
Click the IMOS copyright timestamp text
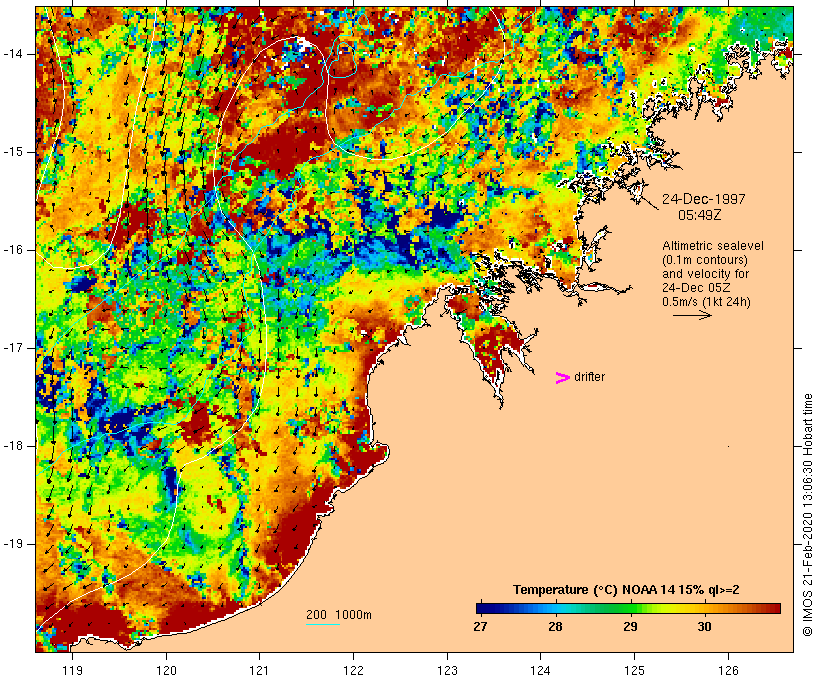(807, 515)
